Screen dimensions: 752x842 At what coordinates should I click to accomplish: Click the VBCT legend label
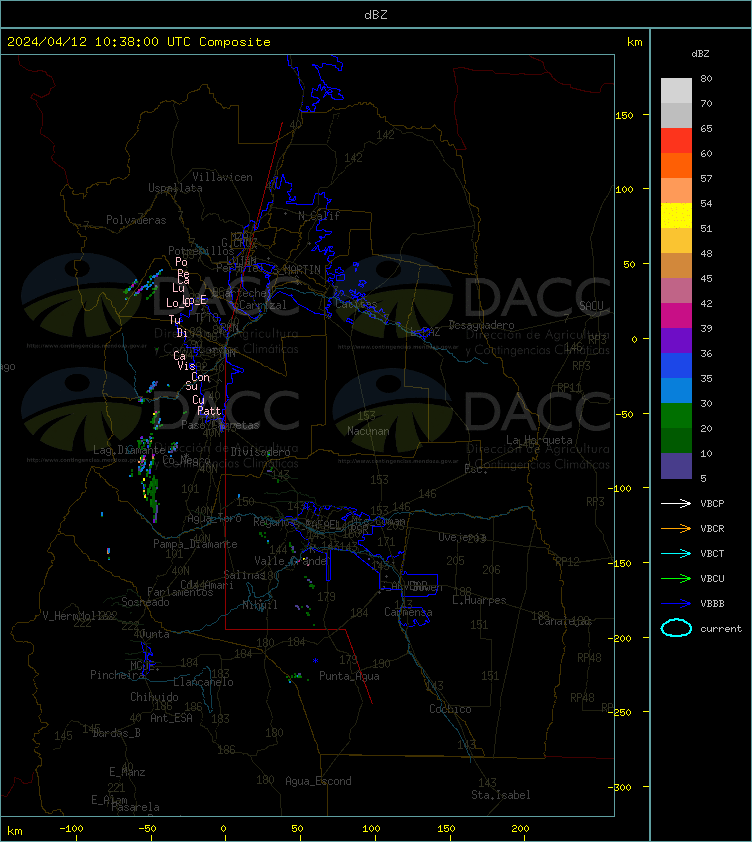pyautogui.click(x=712, y=554)
